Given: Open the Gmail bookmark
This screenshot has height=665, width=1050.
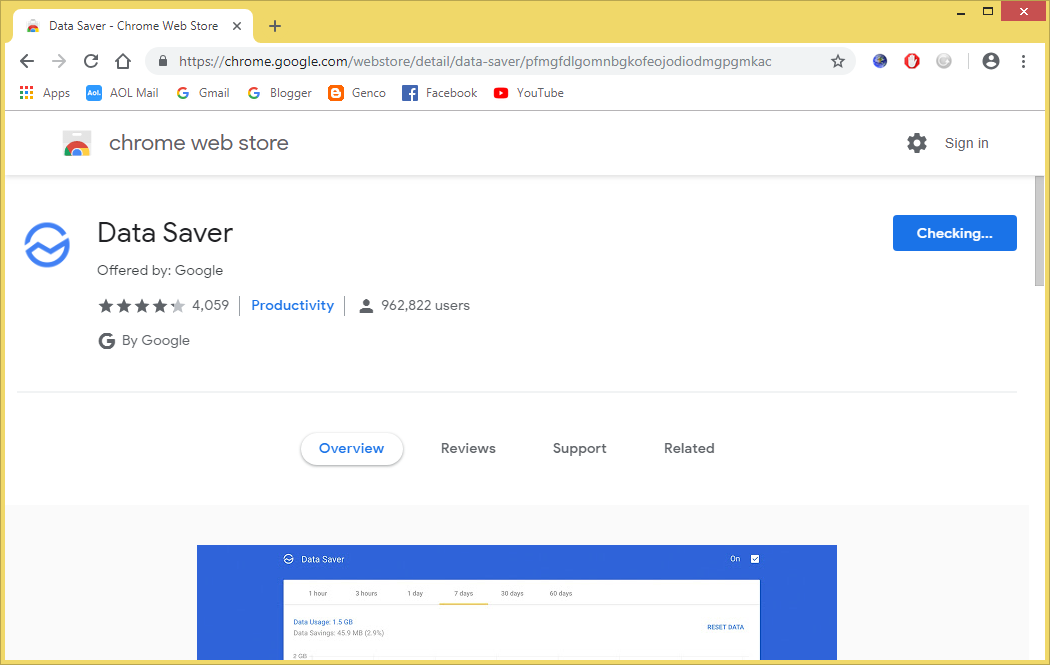Looking at the screenshot, I should click(x=203, y=92).
